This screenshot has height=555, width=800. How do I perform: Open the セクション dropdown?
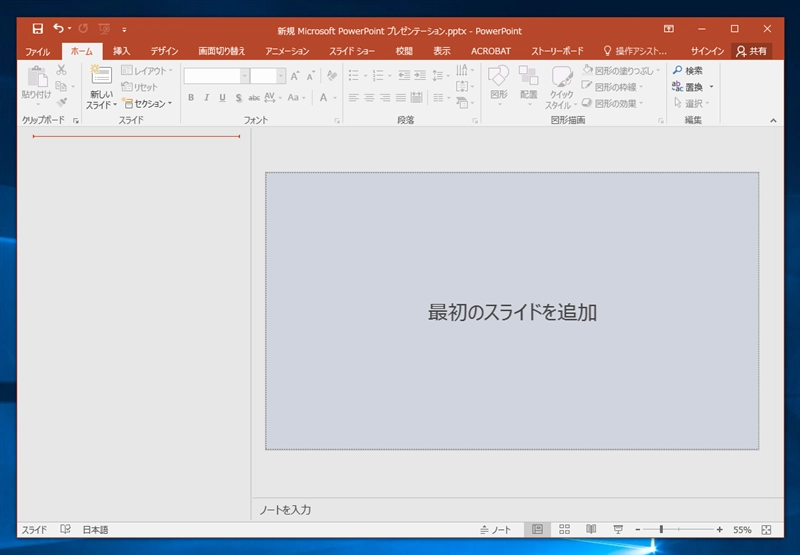click(147, 104)
